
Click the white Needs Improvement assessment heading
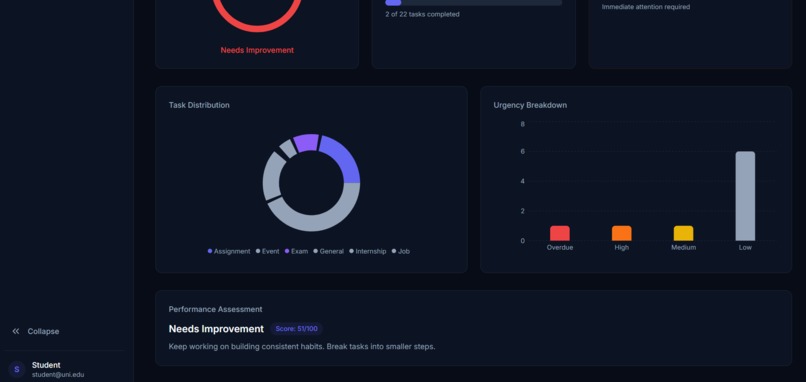216,329
